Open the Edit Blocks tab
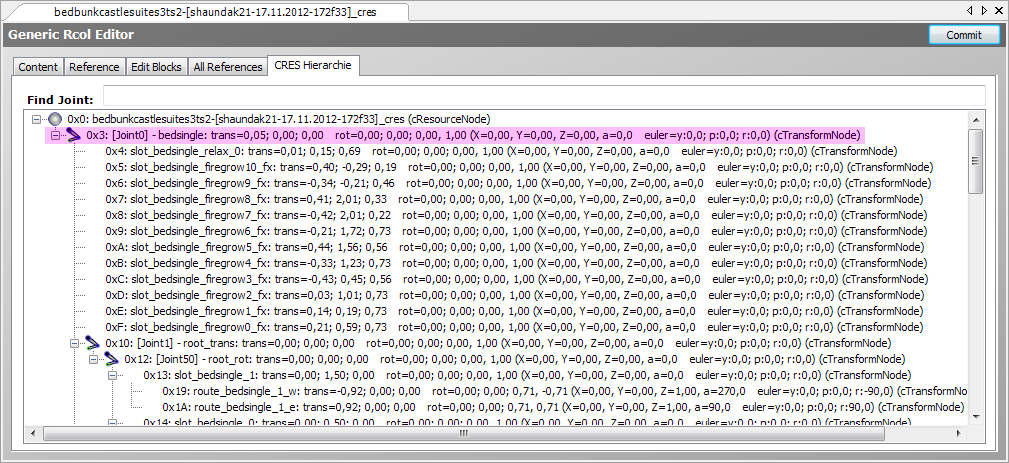 [157, 67]
